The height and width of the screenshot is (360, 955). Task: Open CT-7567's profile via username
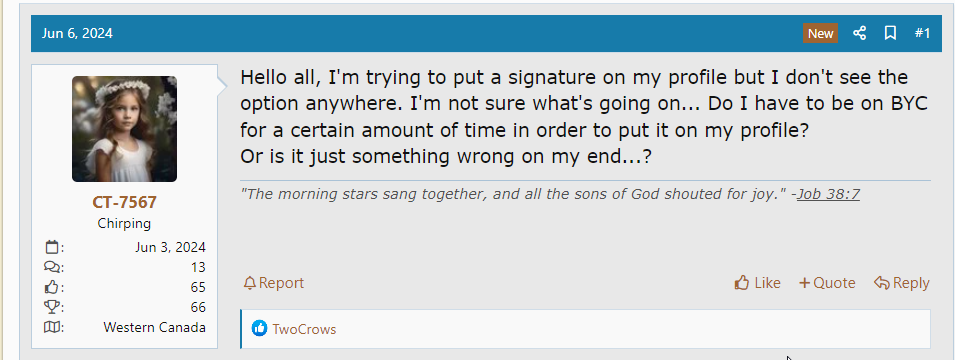tap(124, 202)
